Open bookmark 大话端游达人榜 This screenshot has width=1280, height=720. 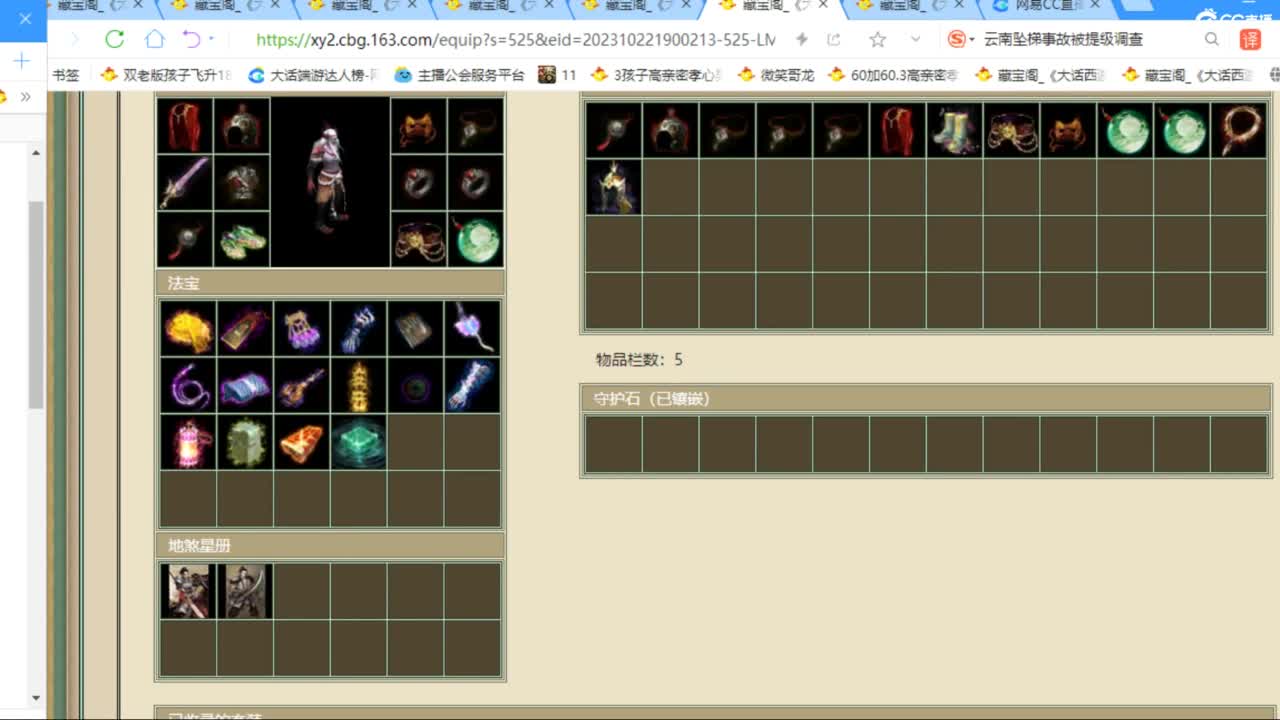coord(313,75)
